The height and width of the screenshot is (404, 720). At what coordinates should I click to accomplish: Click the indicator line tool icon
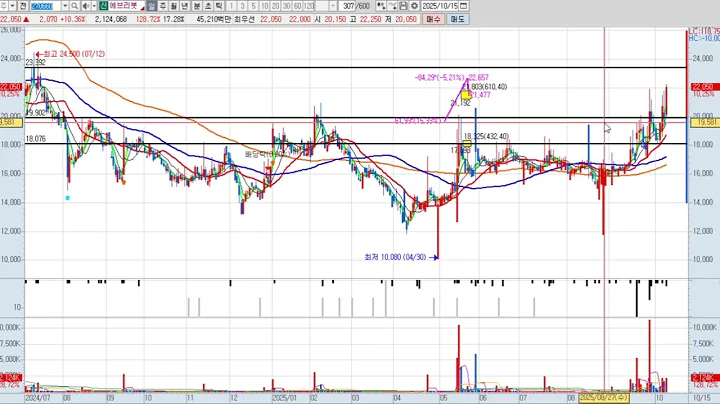click(392, 6)
